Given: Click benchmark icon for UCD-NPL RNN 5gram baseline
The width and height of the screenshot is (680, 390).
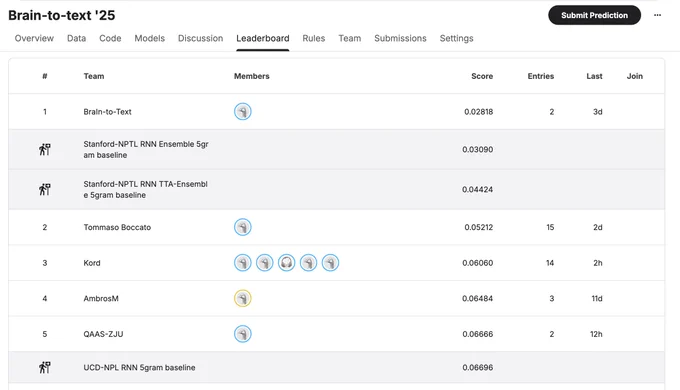Looking at the screenshot, I should [45, 367].
